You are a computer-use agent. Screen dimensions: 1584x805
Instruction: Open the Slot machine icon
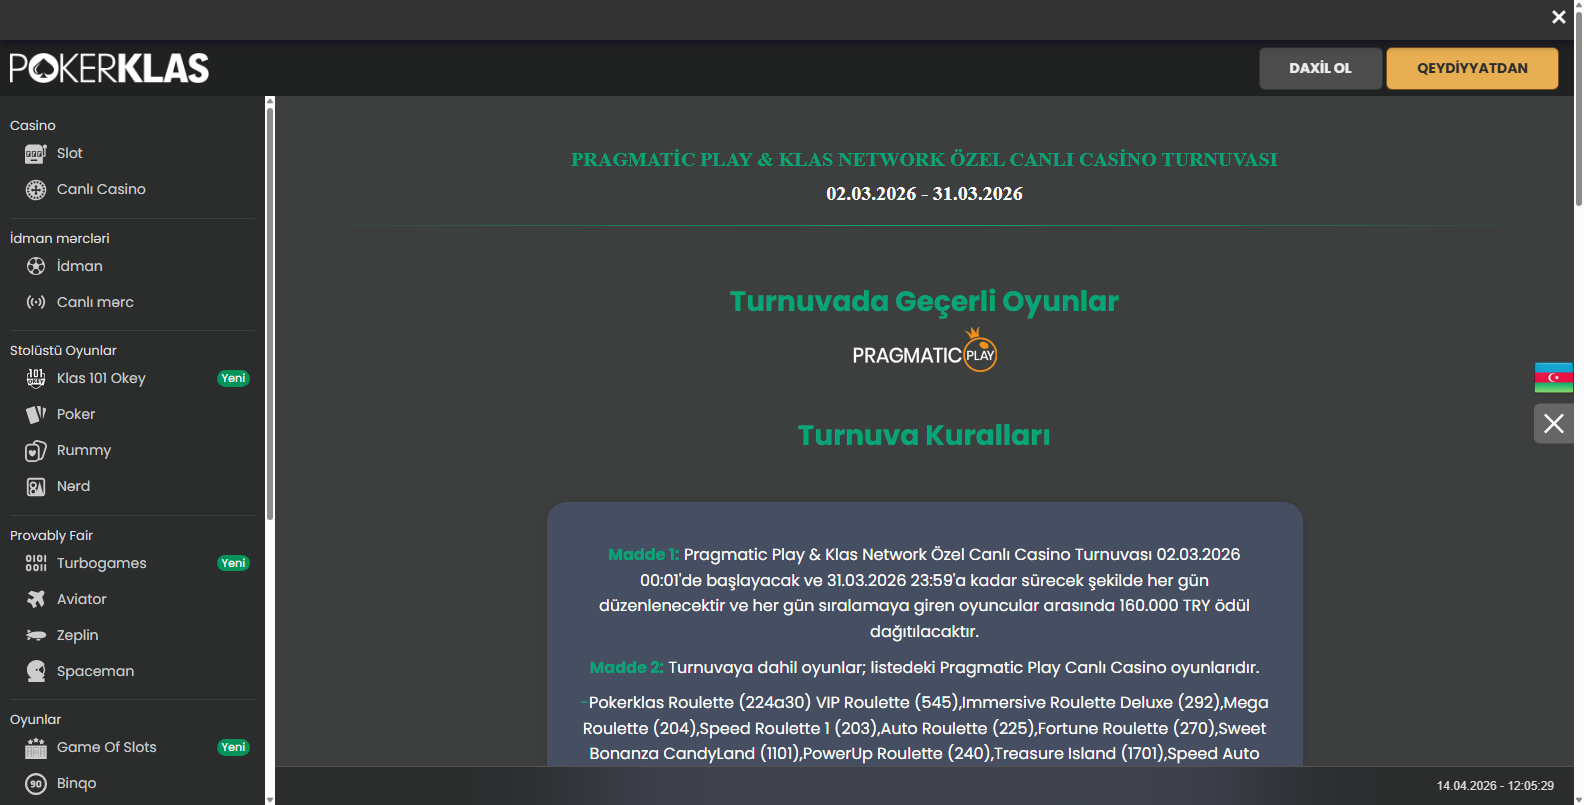pos(36,154)
